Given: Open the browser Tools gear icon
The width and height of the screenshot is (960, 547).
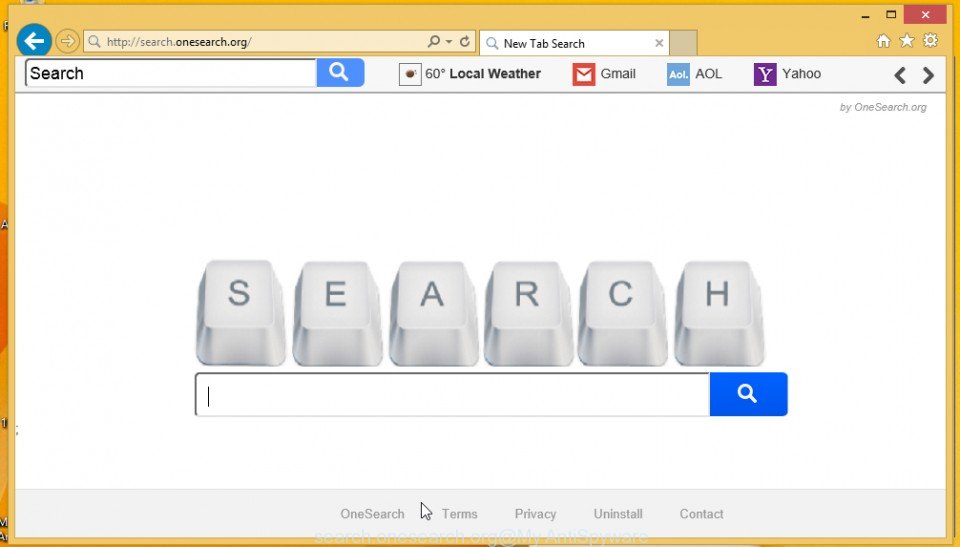Looking at the screenshot, I should coord(931,40).
